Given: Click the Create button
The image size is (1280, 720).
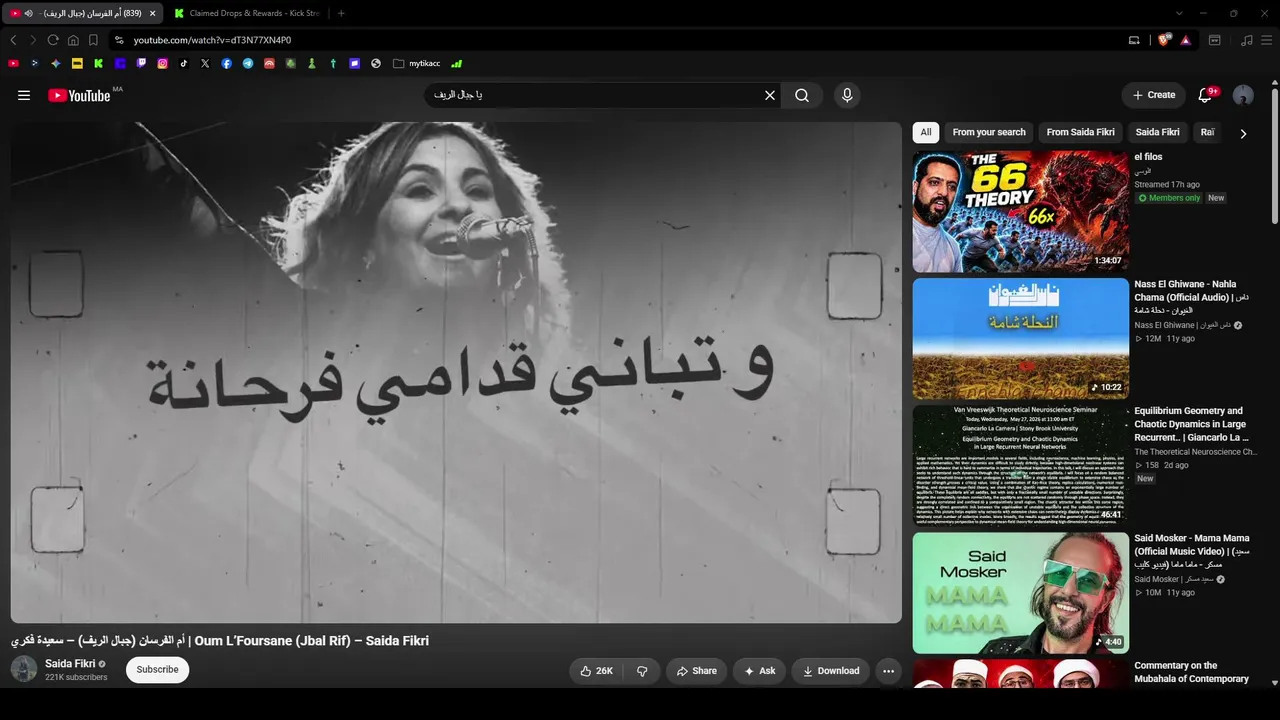Looking at the screenshot, I should pos(1154,95).
